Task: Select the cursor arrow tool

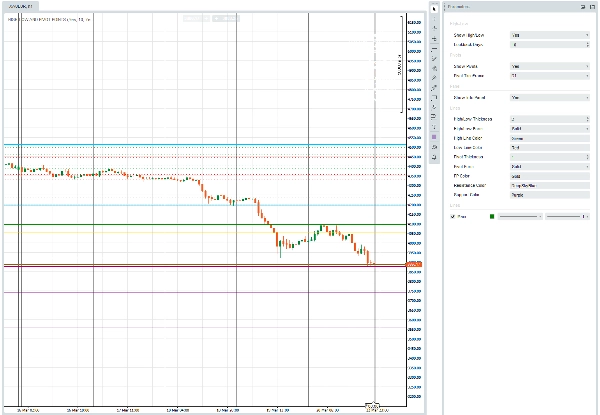Action: click(434, 9)
